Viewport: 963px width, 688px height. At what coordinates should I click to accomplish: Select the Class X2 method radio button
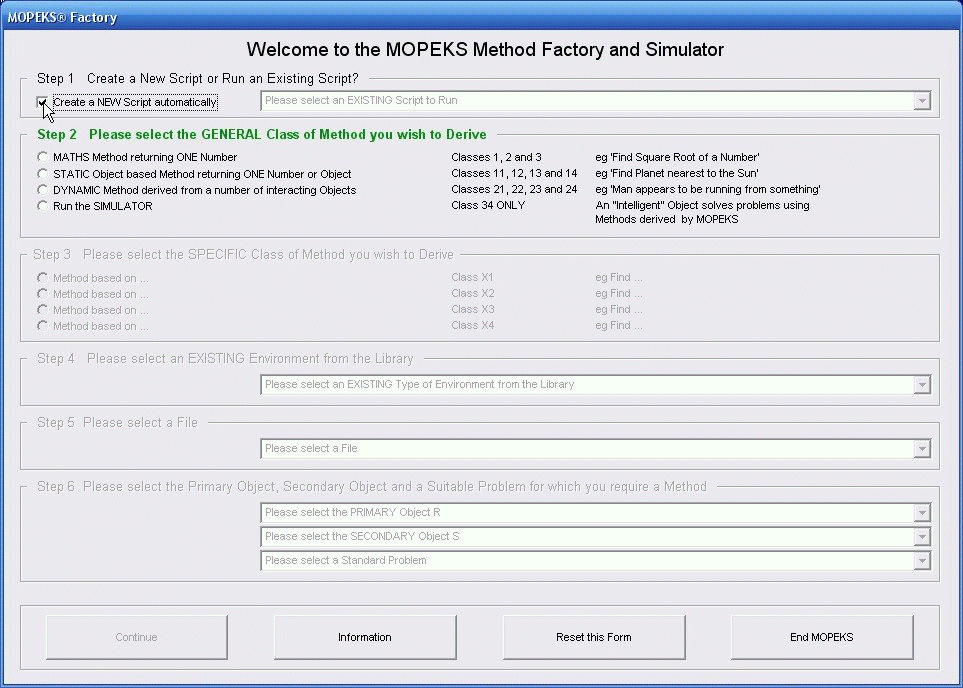[42, 294]
